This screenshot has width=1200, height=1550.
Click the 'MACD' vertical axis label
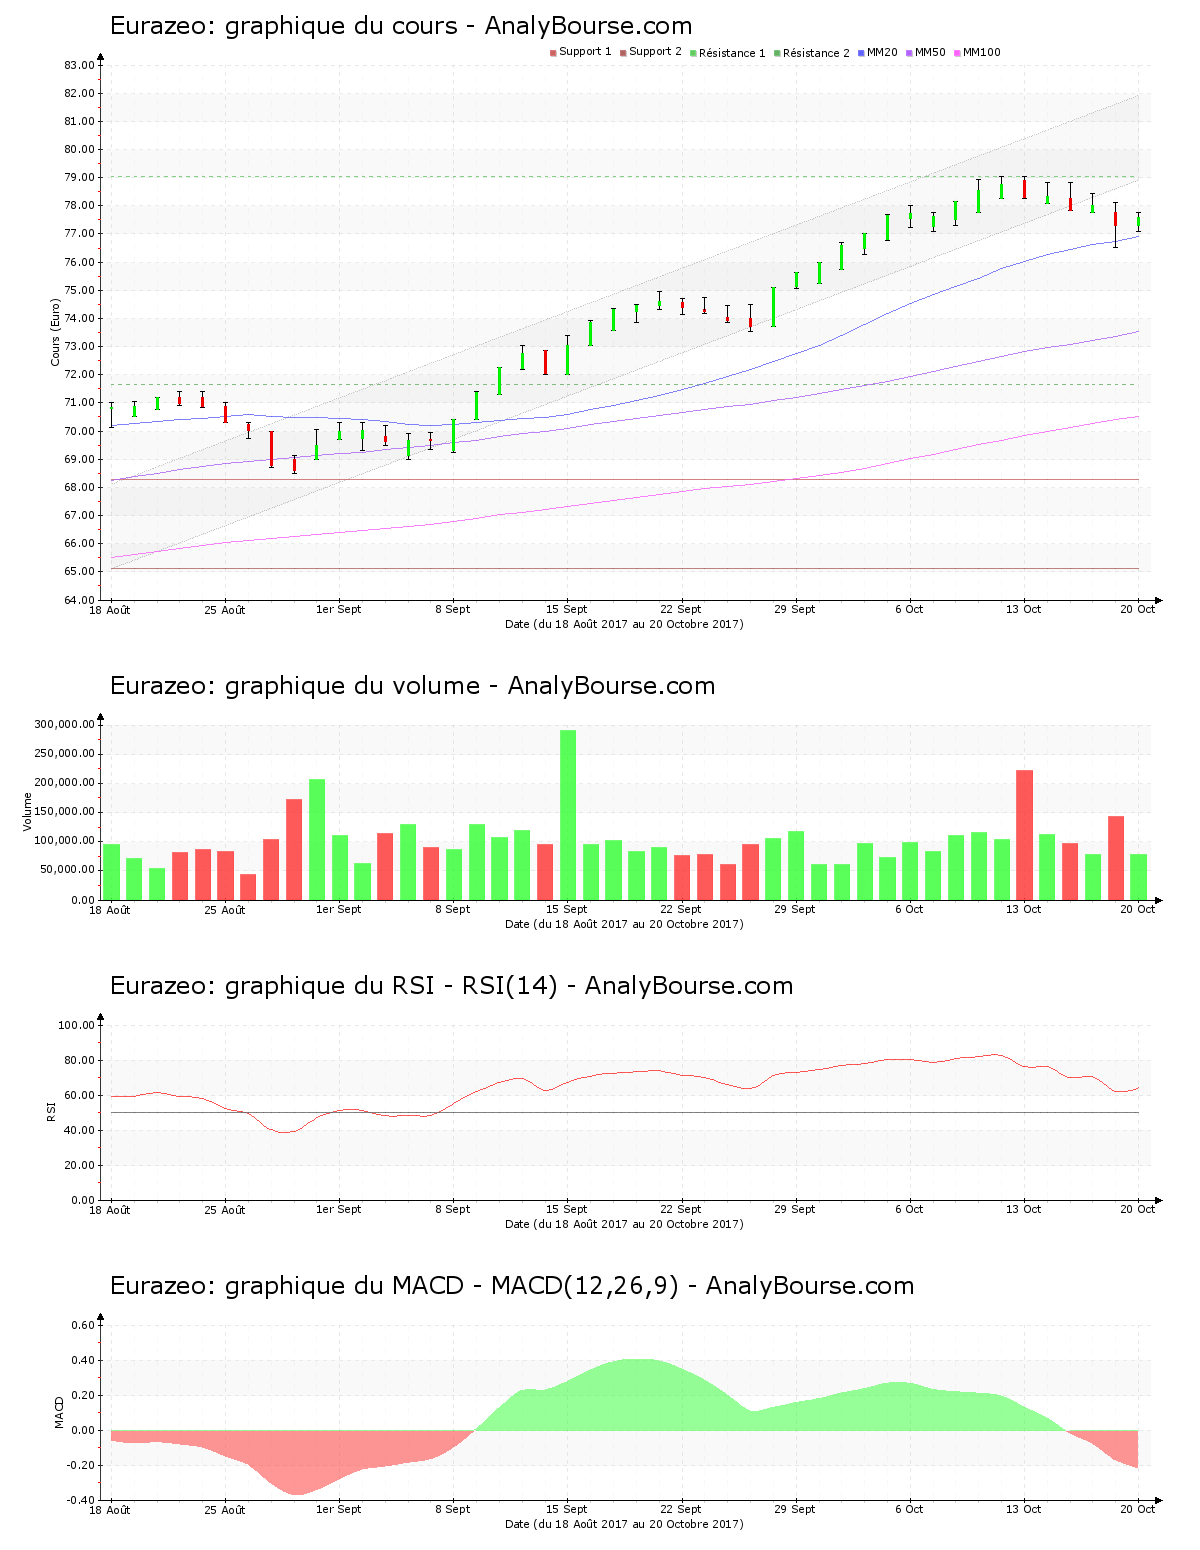[59, 1412]
